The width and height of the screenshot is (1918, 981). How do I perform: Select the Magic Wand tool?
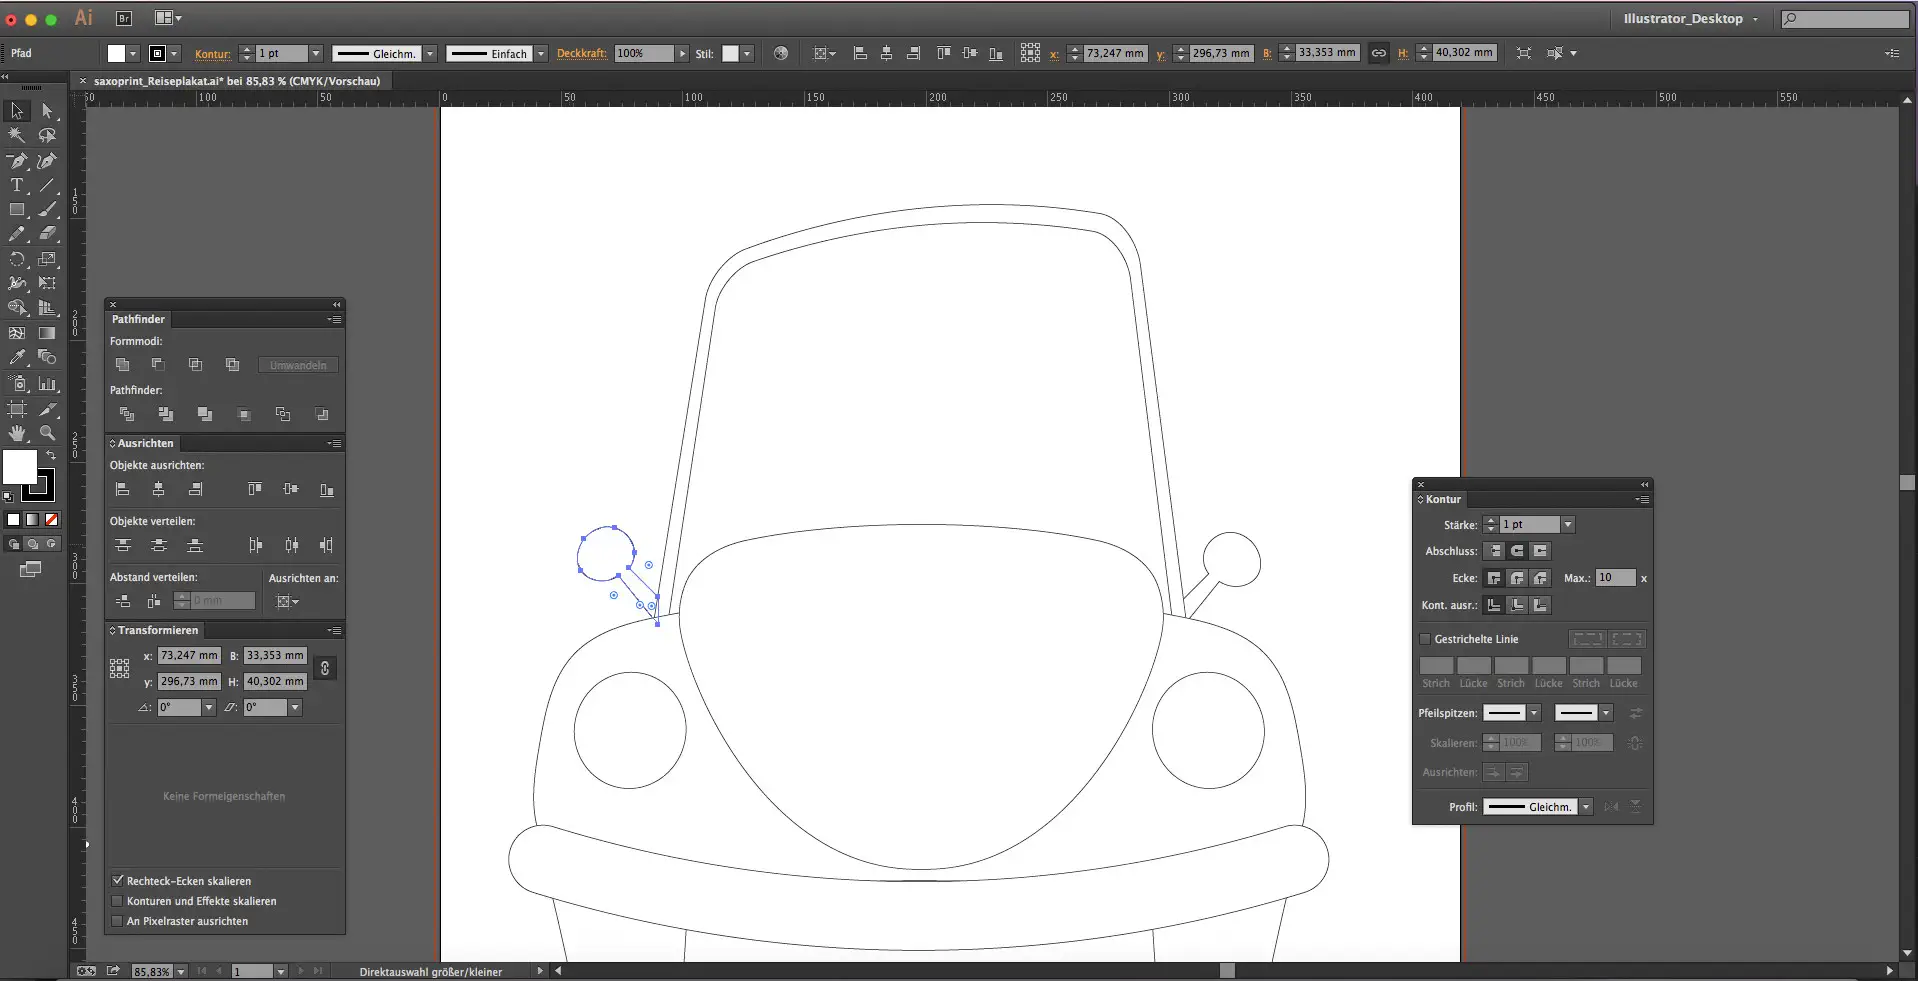(17, 135)
